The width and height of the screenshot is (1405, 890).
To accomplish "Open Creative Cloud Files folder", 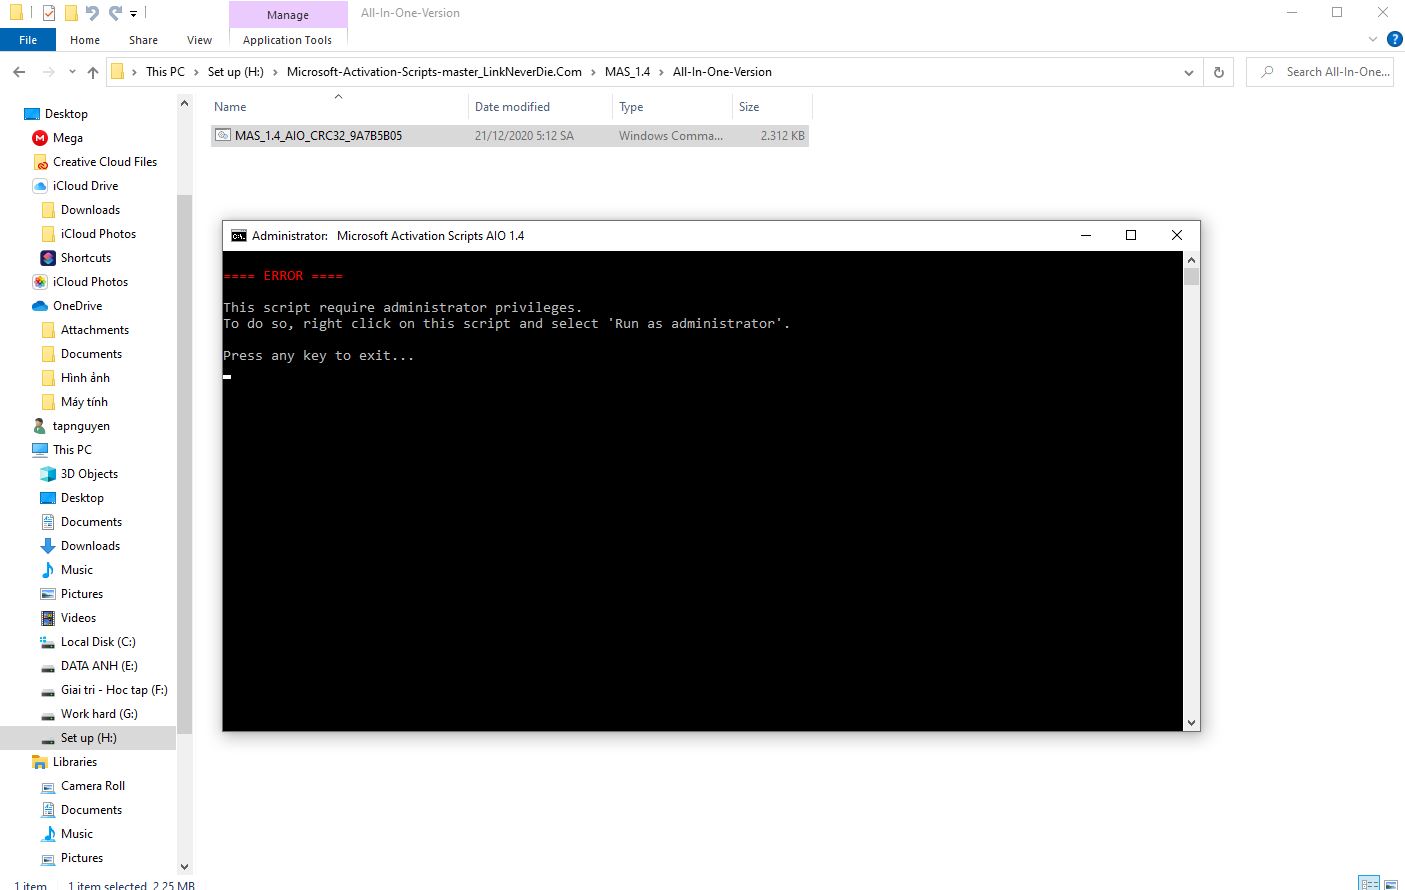I will (104, 162).
